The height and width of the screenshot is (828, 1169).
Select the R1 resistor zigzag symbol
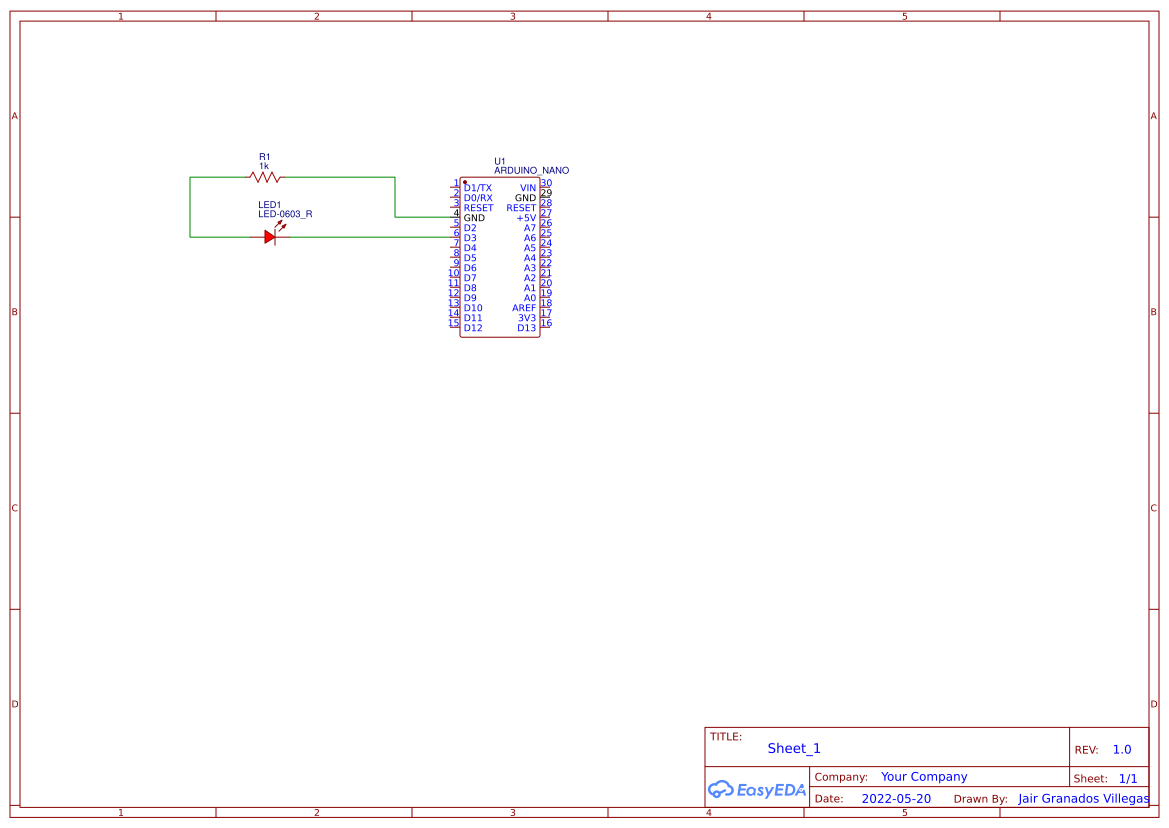click(265, 177)
